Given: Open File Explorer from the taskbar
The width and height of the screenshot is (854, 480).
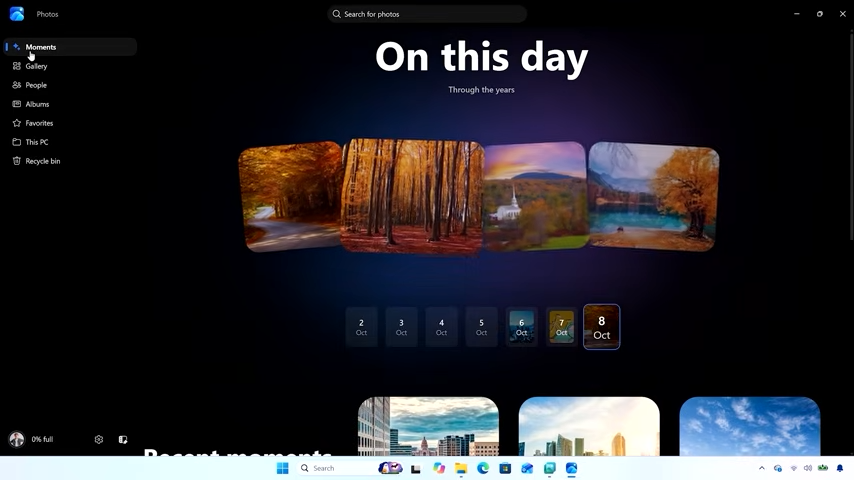Looking at the screenshot, I should point(461,468).
